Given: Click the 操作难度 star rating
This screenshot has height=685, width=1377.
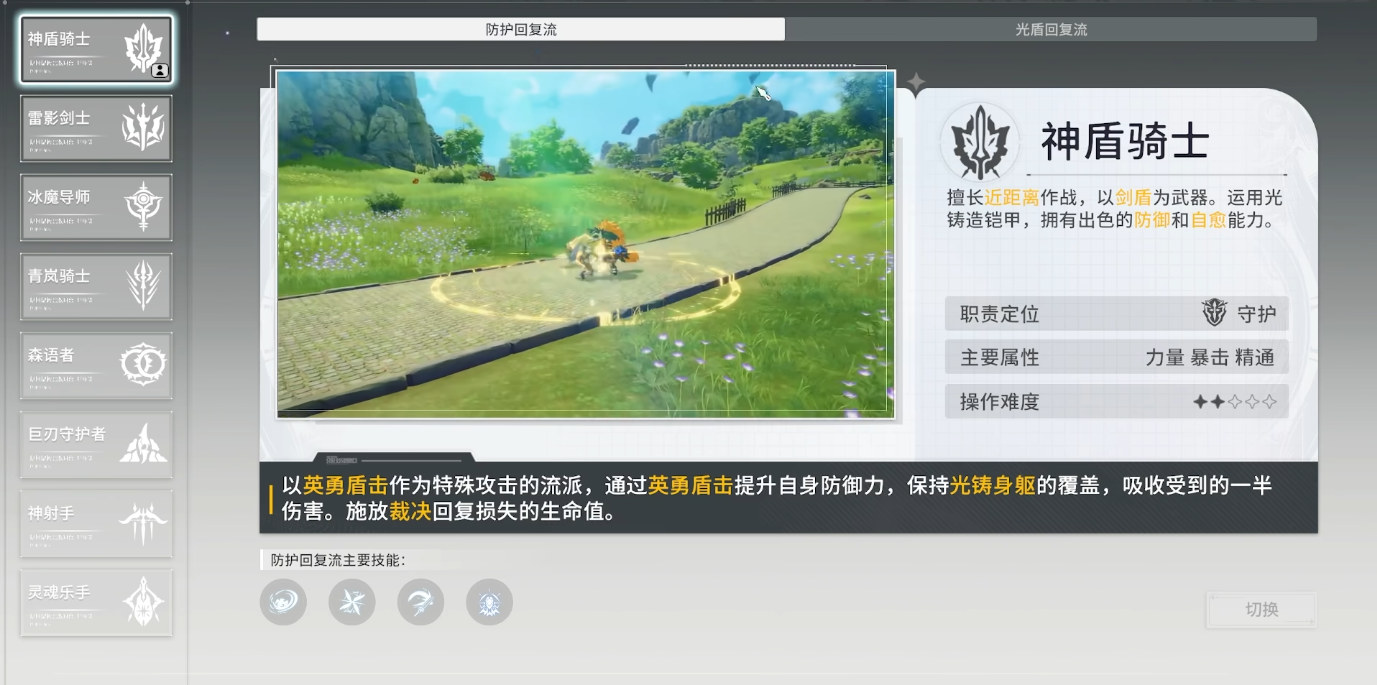Looking at the screenshot, I should [x=1235, y=402].
